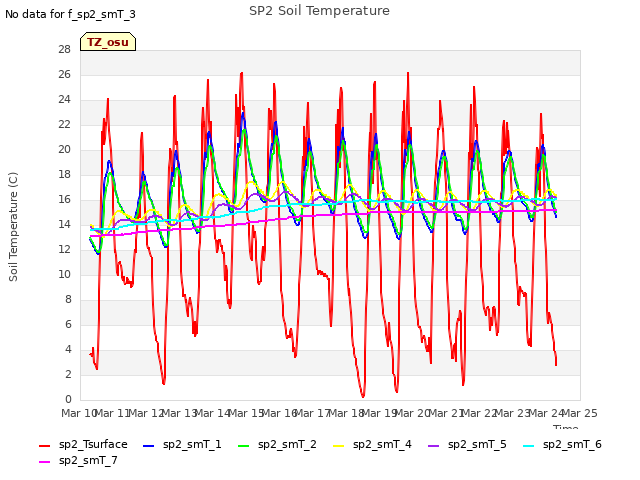Click the green sp2_smT_2 legend swatch
The image size is (640, 480).
(243, 446)
